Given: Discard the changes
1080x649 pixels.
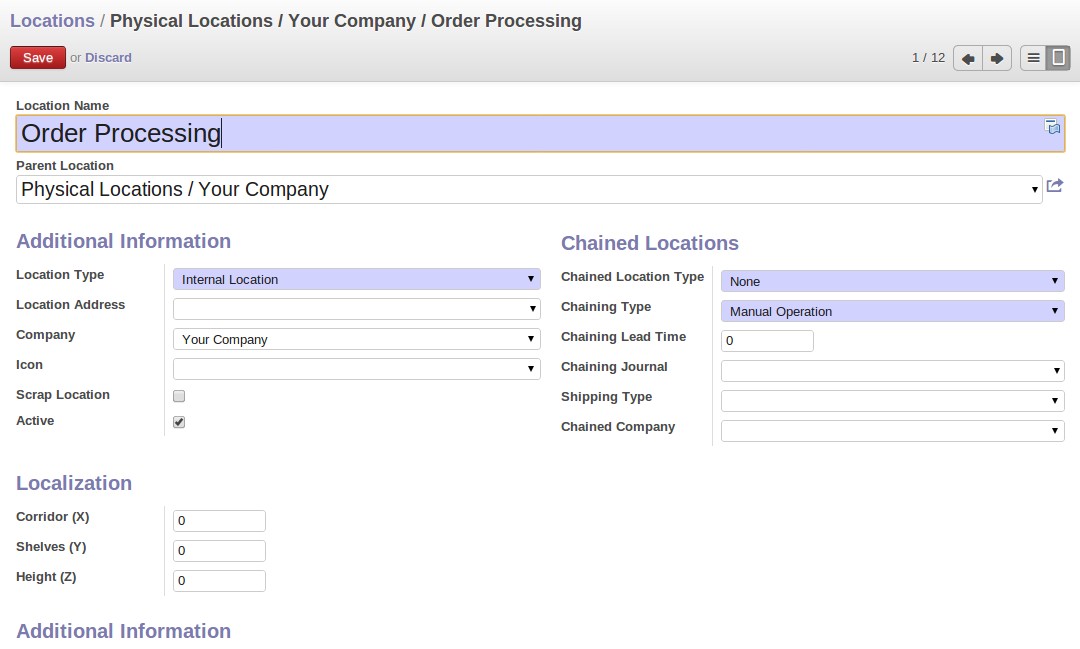Looking at the screenshot, I should tap(108, 58).
